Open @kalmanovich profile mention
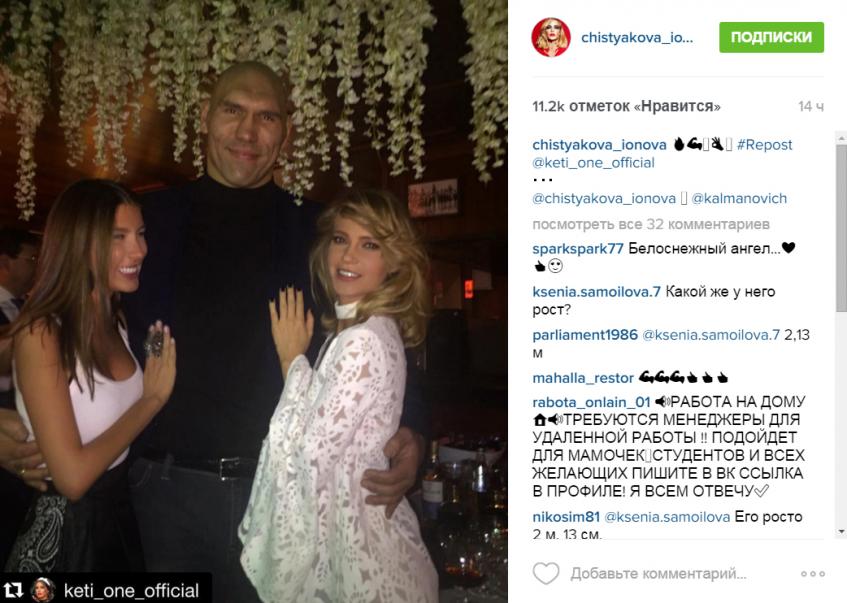This screenshot has height=603, width=847. pos(739,198)
